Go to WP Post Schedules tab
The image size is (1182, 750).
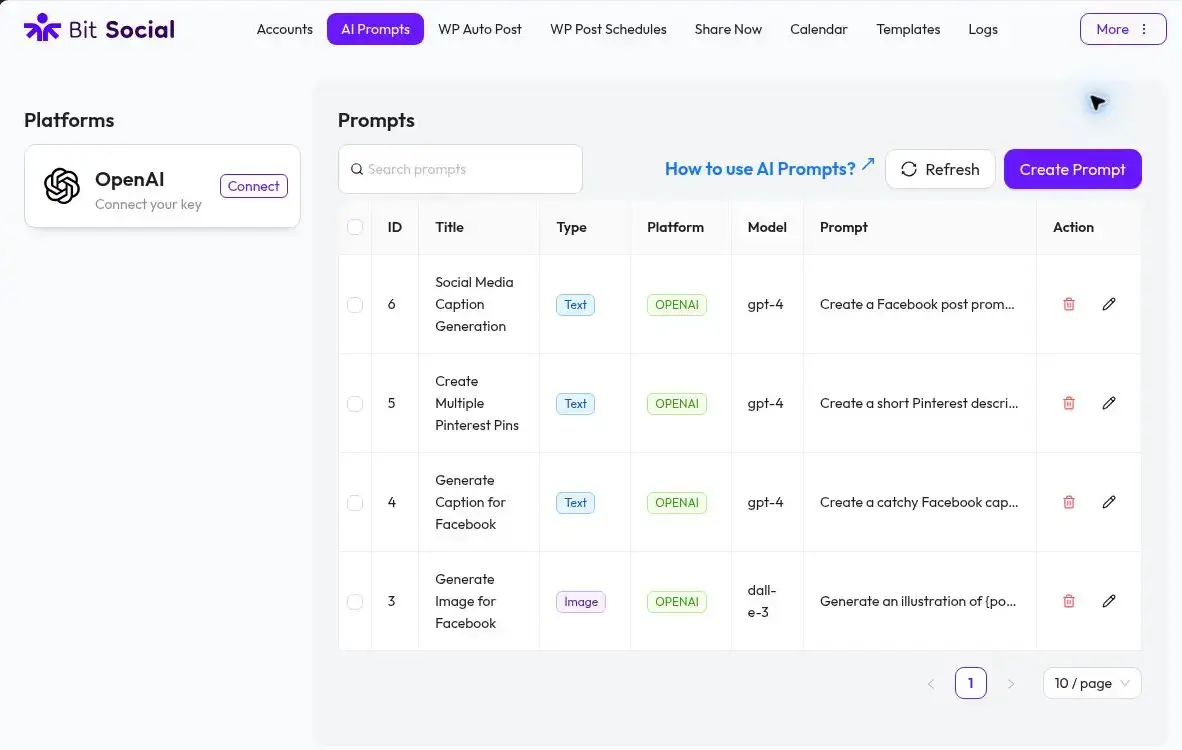point(608,29)
